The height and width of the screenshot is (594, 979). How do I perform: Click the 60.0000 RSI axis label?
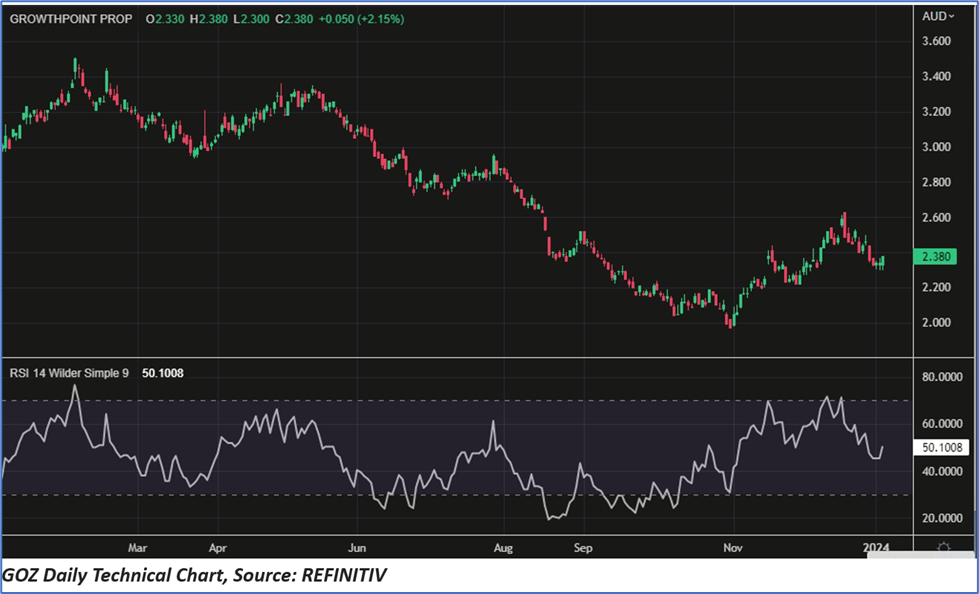[x=942, y=423]
